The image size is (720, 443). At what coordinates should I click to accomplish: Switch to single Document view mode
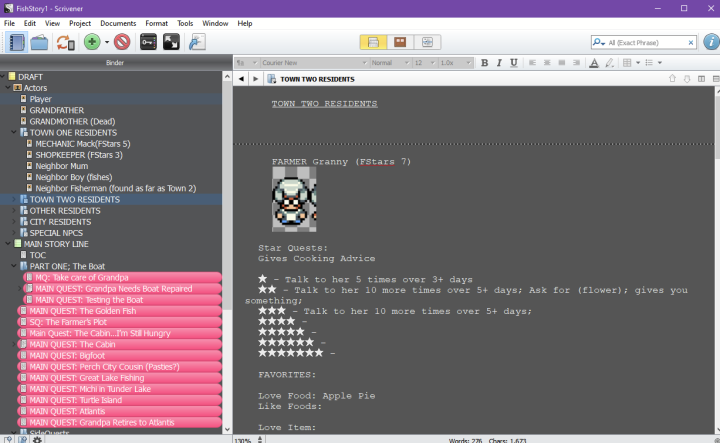373,42
